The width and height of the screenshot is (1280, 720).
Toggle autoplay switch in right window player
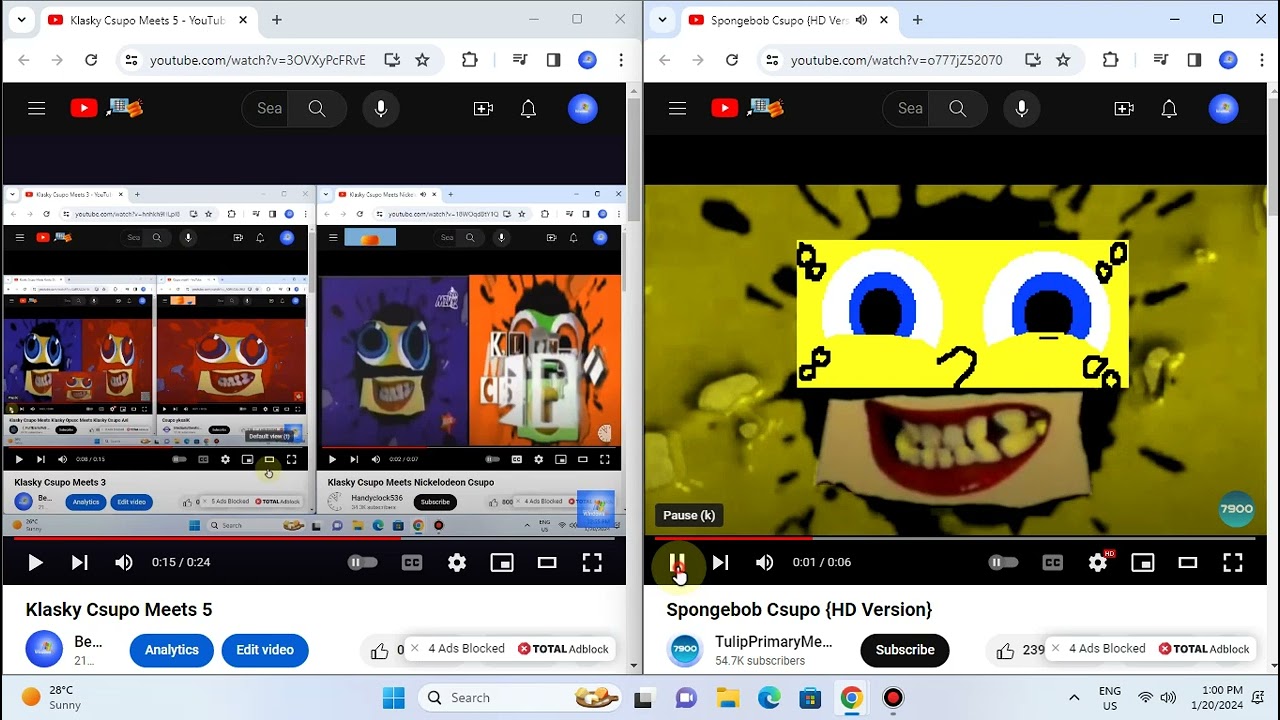(1003, 563)
